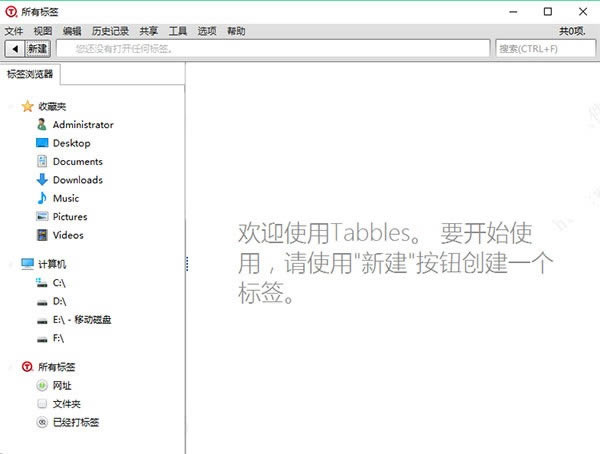The width and height of the screenshot is (600, 454).
Task: Click the back arrow button
Action: coord(15,48)
